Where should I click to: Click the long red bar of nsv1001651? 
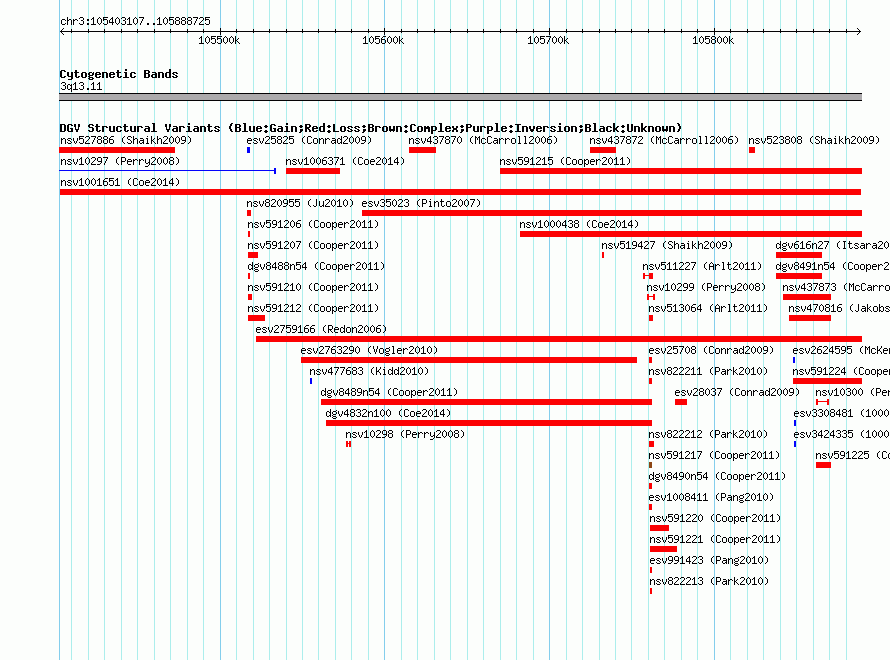[x=460, y=192]
